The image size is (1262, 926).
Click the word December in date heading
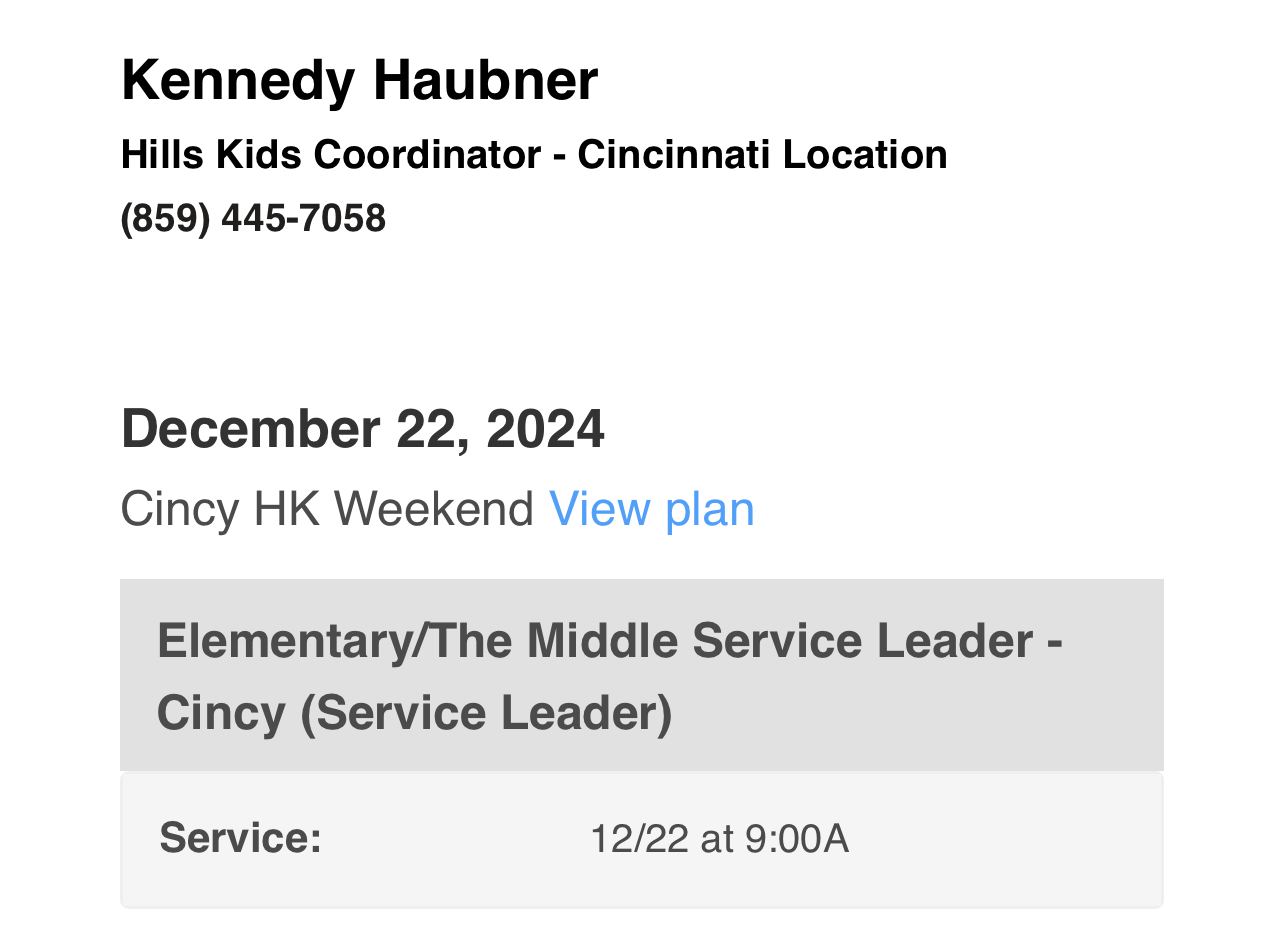pos(250,429)
